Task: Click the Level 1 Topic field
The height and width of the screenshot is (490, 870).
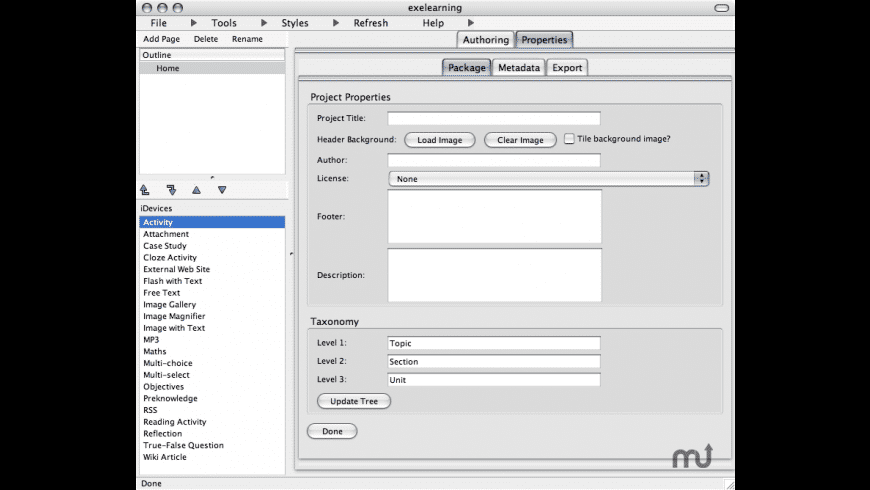Action: [x=494, y=343]
